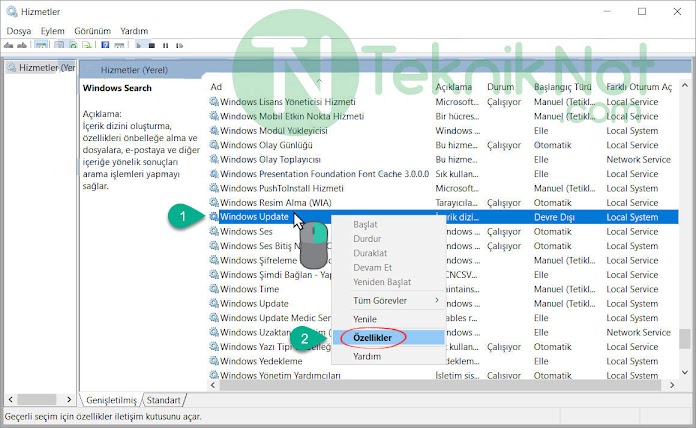
Task: Click the gear icon next to Windows Lisans Yöneticisi Hizmeti
Action: click(x=214, y=102)
